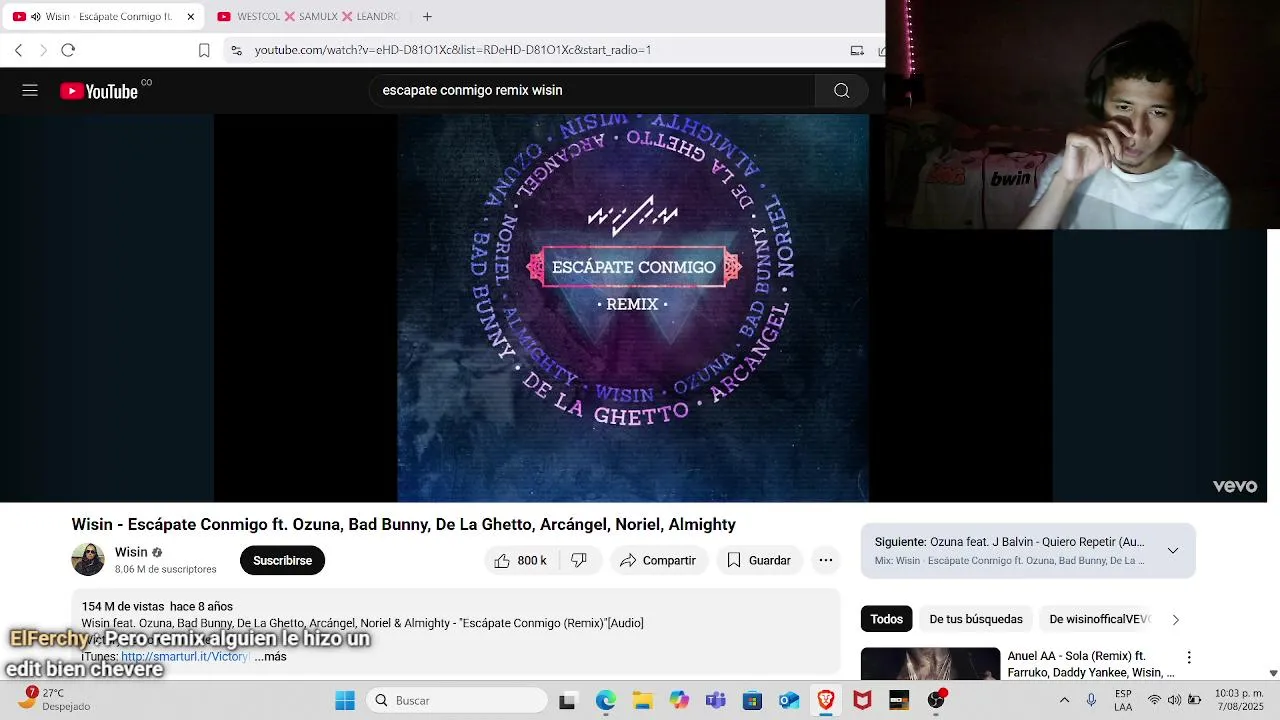Image resolution: width=1280 pixels, height=720 pixels.
Task: Open File Explorer from the taskbar
Action: pyautogui.click(x=642, y=700)
